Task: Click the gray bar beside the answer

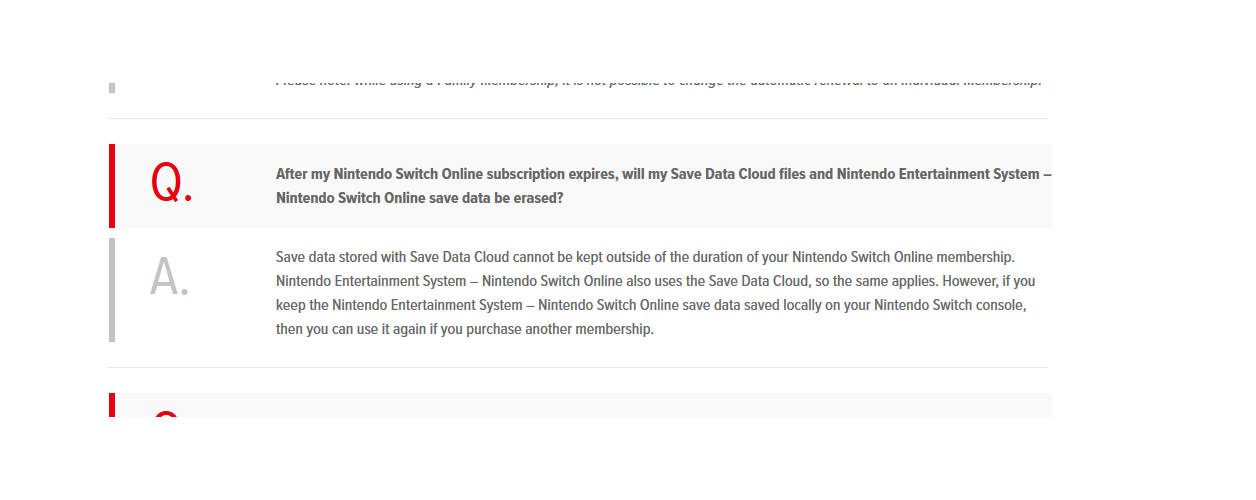Action: click(111, 290)
